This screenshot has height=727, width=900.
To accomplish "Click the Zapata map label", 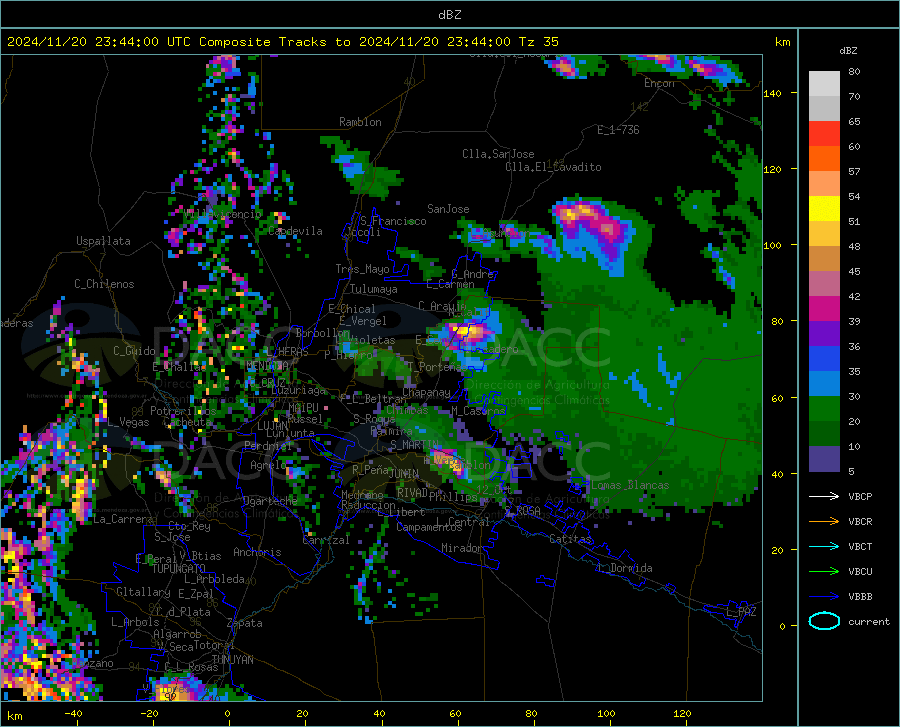I will (x=245, y=623).
